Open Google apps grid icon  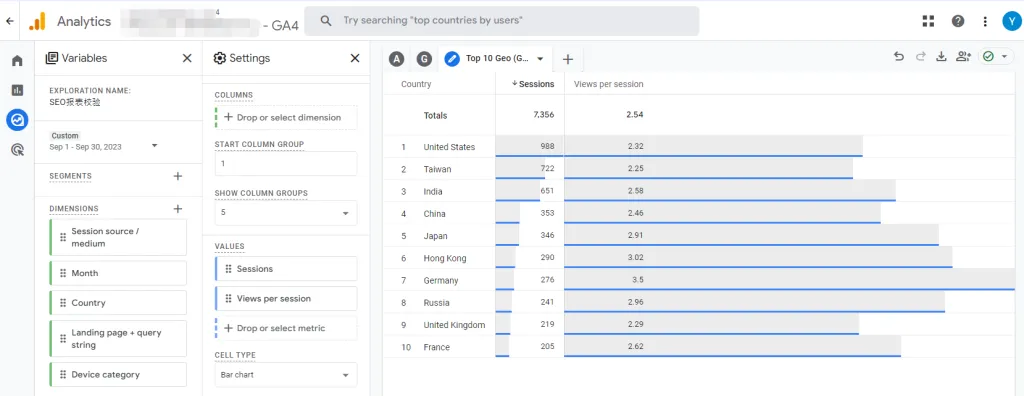(928, 21)
